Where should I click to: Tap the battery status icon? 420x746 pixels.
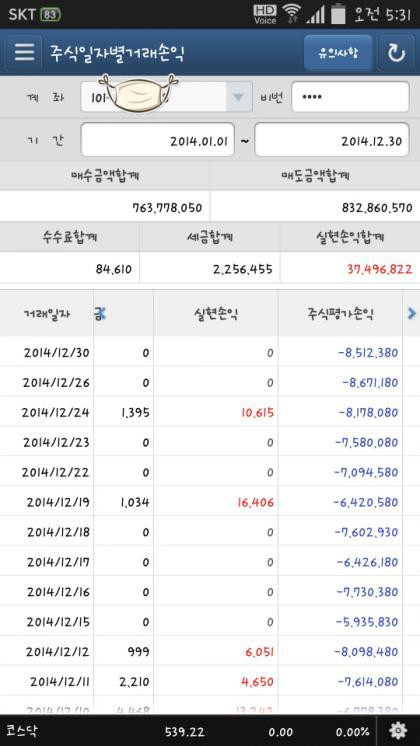pyautogui.click(x=338, y=14)
